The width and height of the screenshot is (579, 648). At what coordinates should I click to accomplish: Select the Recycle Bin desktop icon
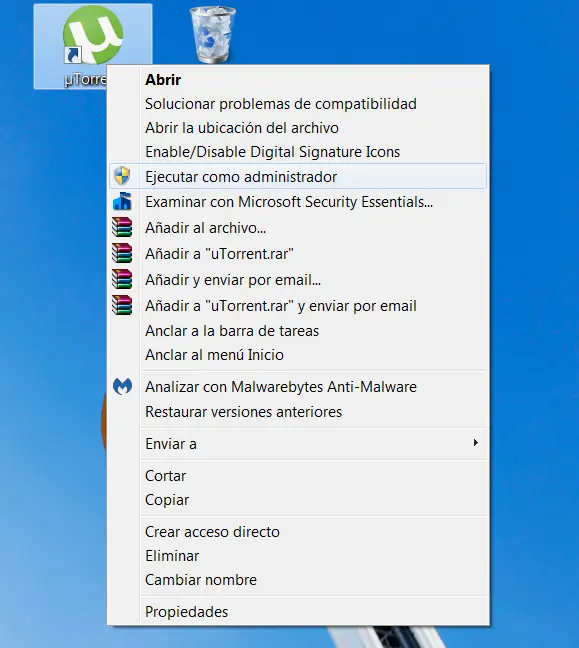212,35
